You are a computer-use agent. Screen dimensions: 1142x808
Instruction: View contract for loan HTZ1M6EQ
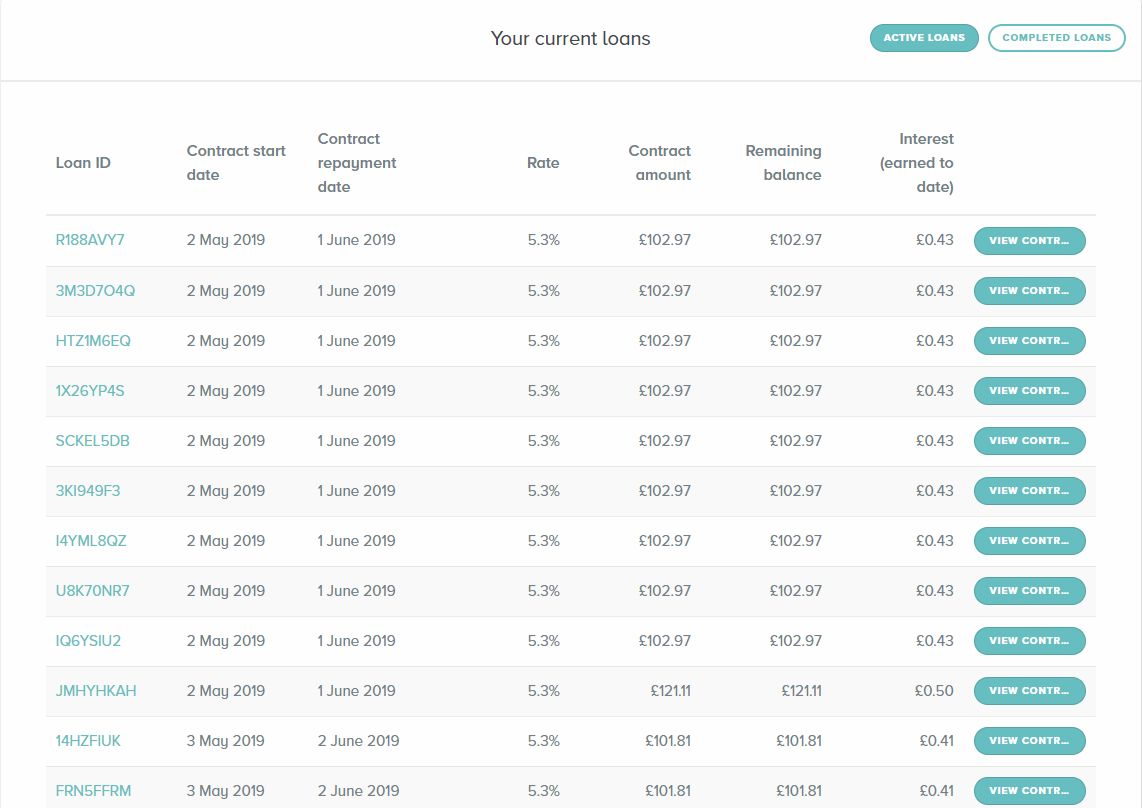1029,340
